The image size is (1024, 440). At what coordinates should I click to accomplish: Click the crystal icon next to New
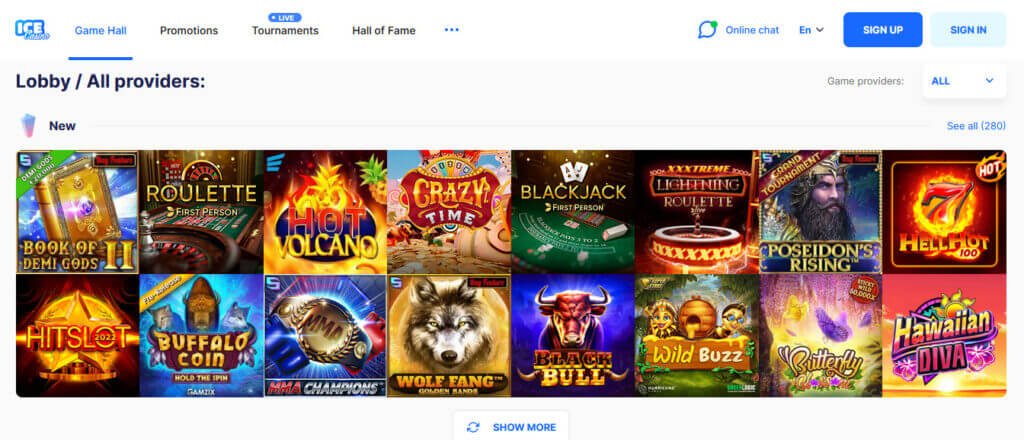click(x=28, y=125)
